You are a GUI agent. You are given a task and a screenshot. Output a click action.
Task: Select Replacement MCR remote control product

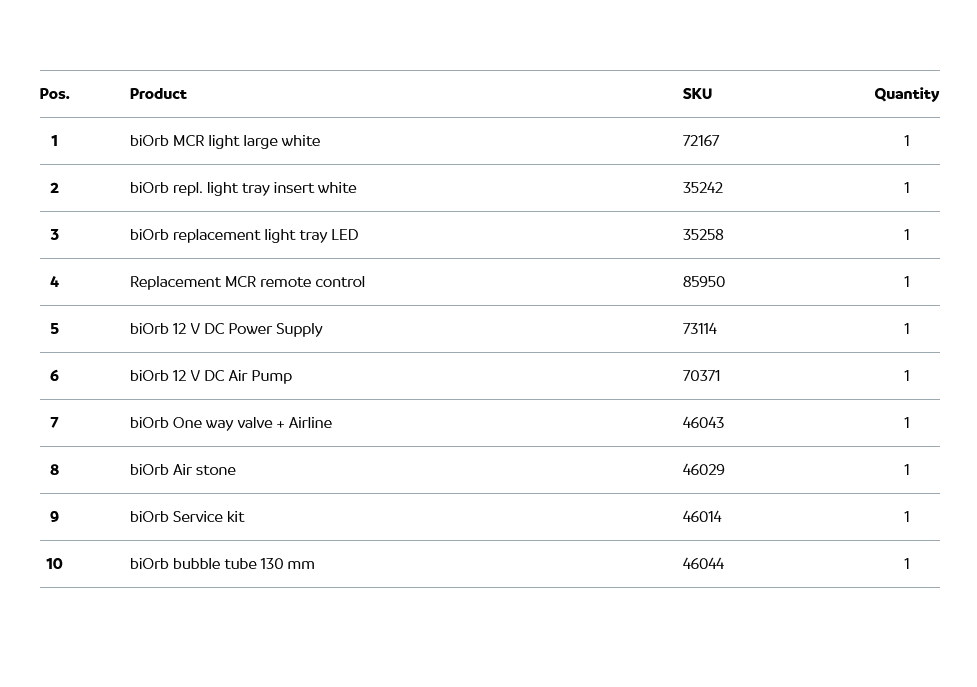(x=247, y=282)
